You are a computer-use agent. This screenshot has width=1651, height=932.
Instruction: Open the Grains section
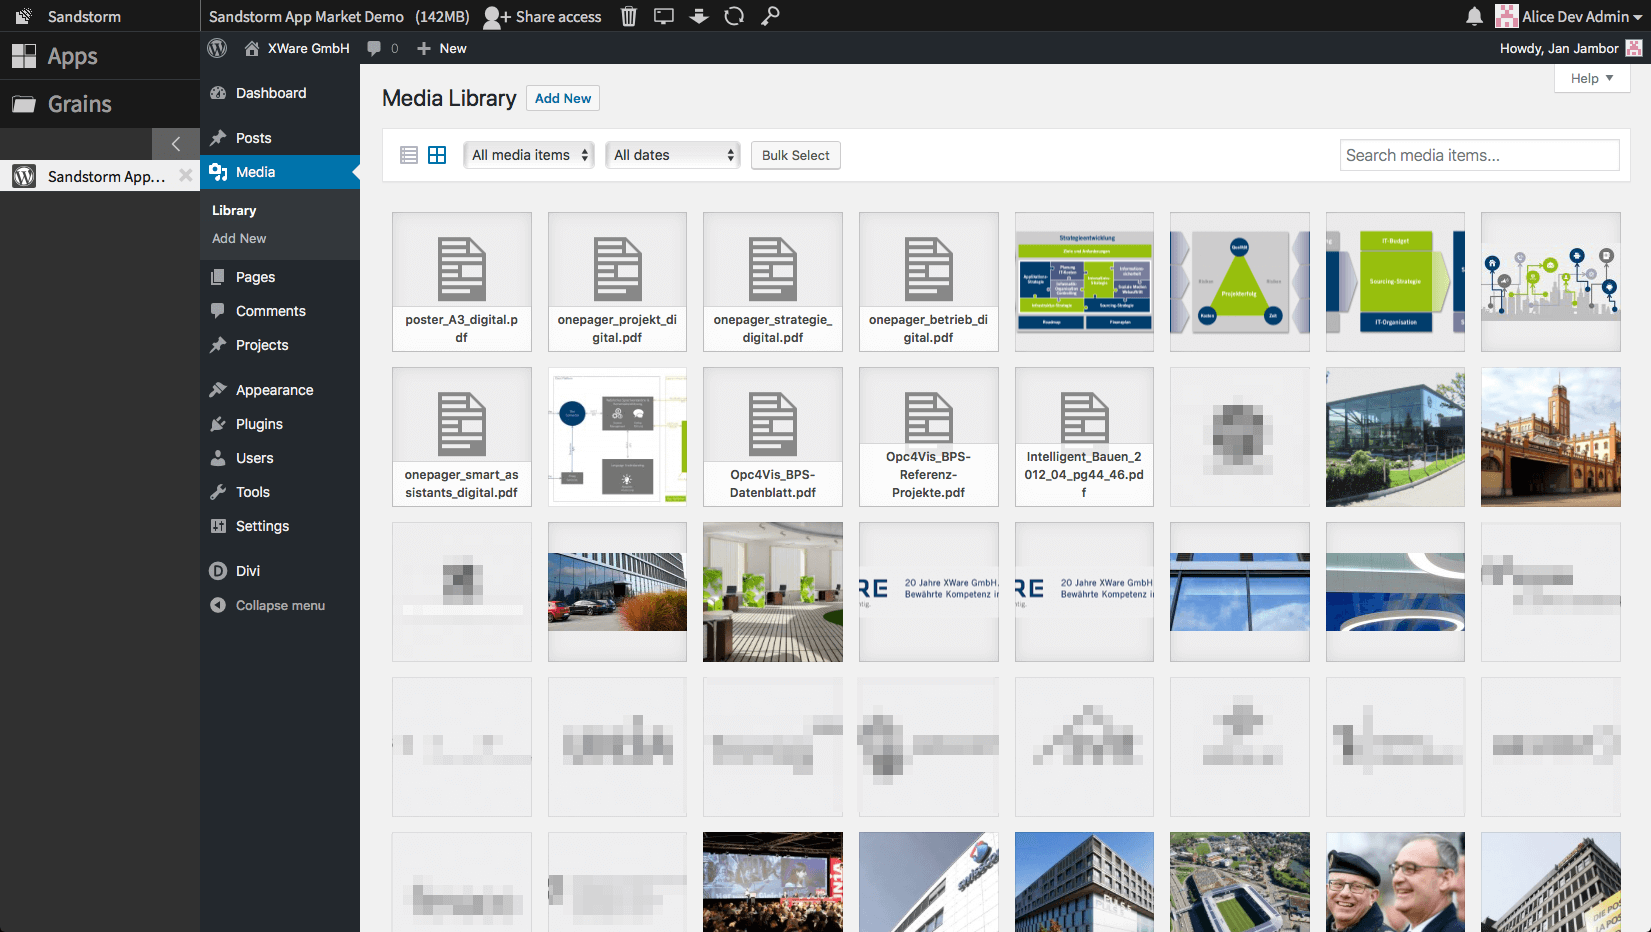coord(100,104)
